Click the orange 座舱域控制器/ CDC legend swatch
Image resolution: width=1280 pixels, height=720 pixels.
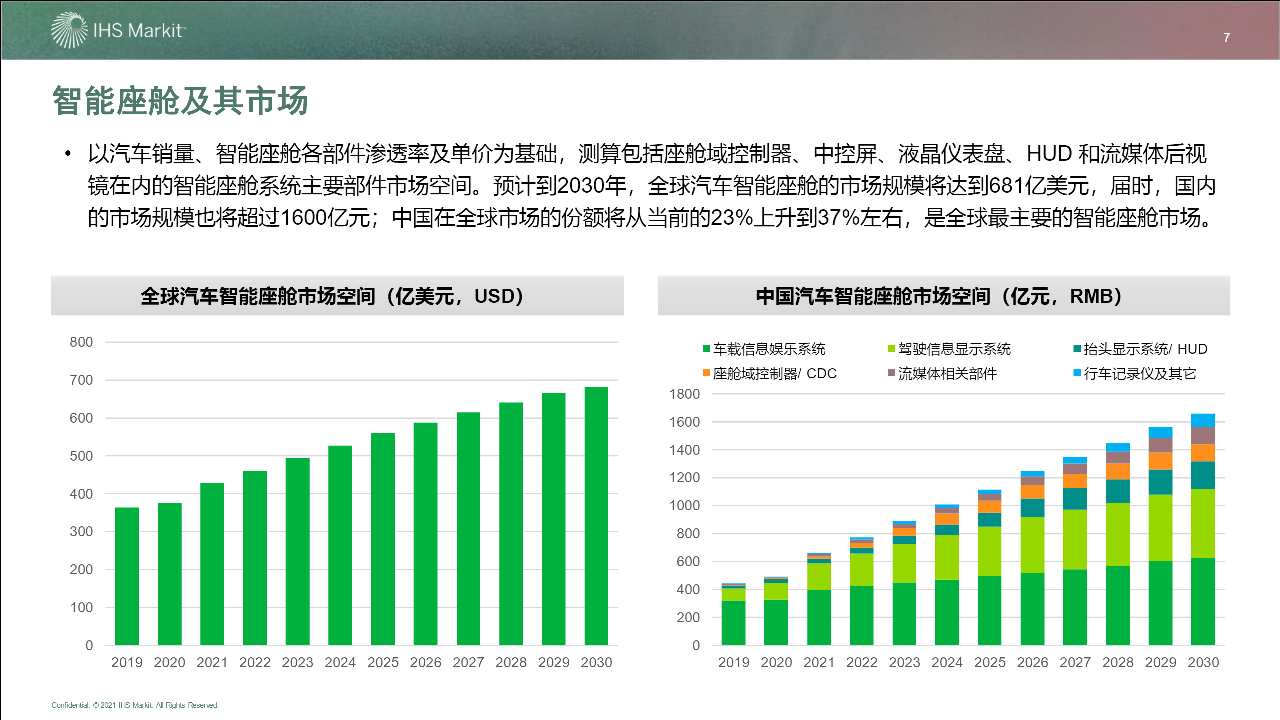click(x=707, y=374)
